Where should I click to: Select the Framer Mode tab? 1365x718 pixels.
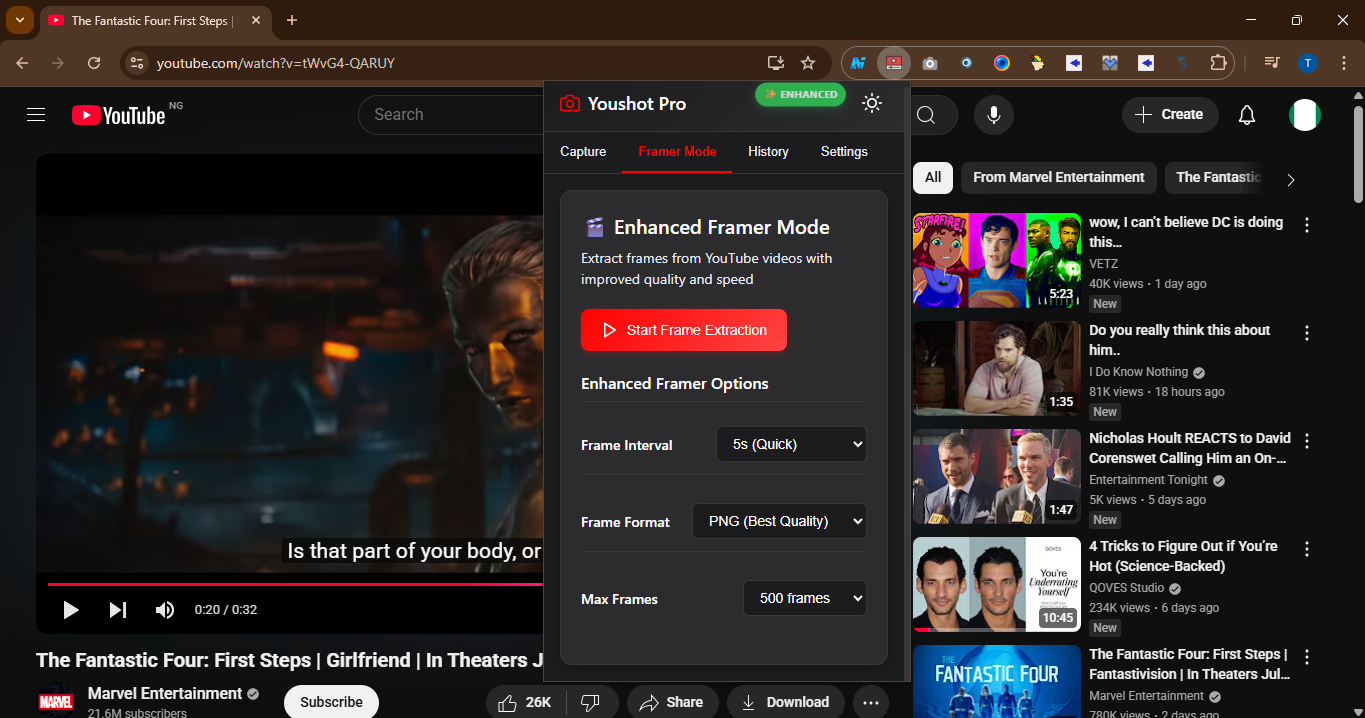tap(677, 151)
